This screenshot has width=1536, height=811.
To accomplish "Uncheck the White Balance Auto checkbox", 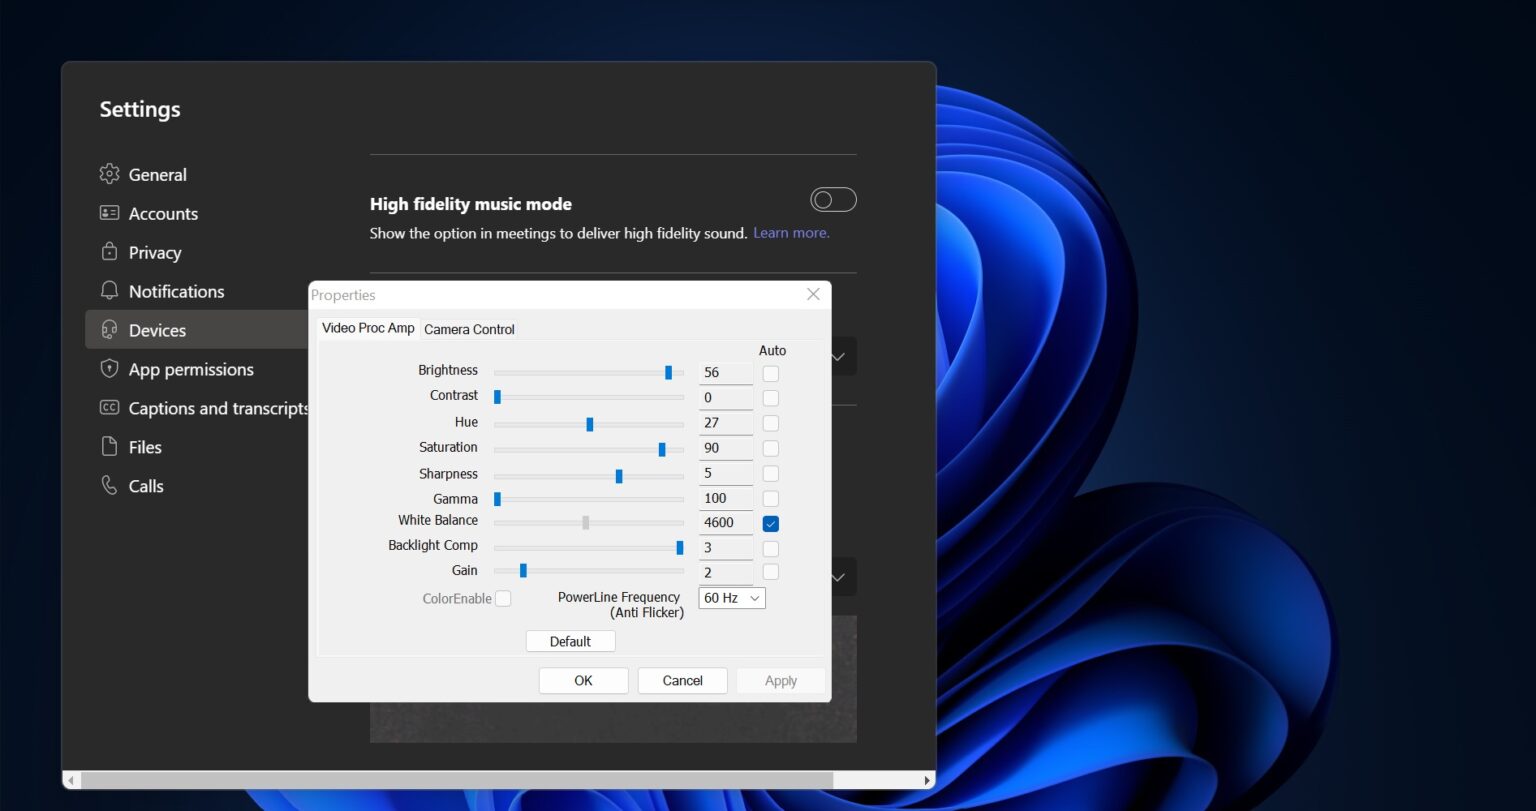I will (770, 524).
